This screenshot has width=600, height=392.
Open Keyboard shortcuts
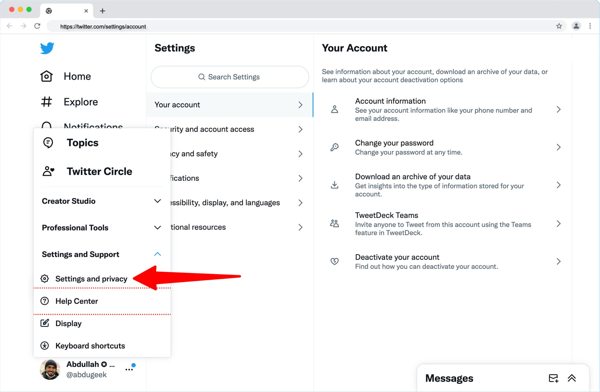click(x=90, y=346)
